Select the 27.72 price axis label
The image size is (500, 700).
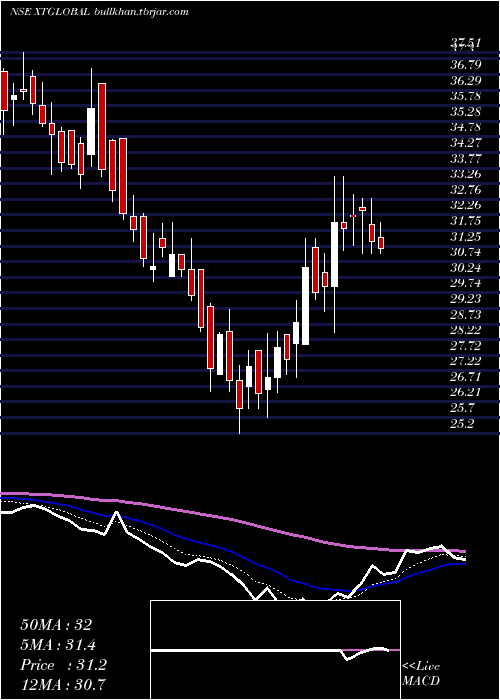[465, 346]
